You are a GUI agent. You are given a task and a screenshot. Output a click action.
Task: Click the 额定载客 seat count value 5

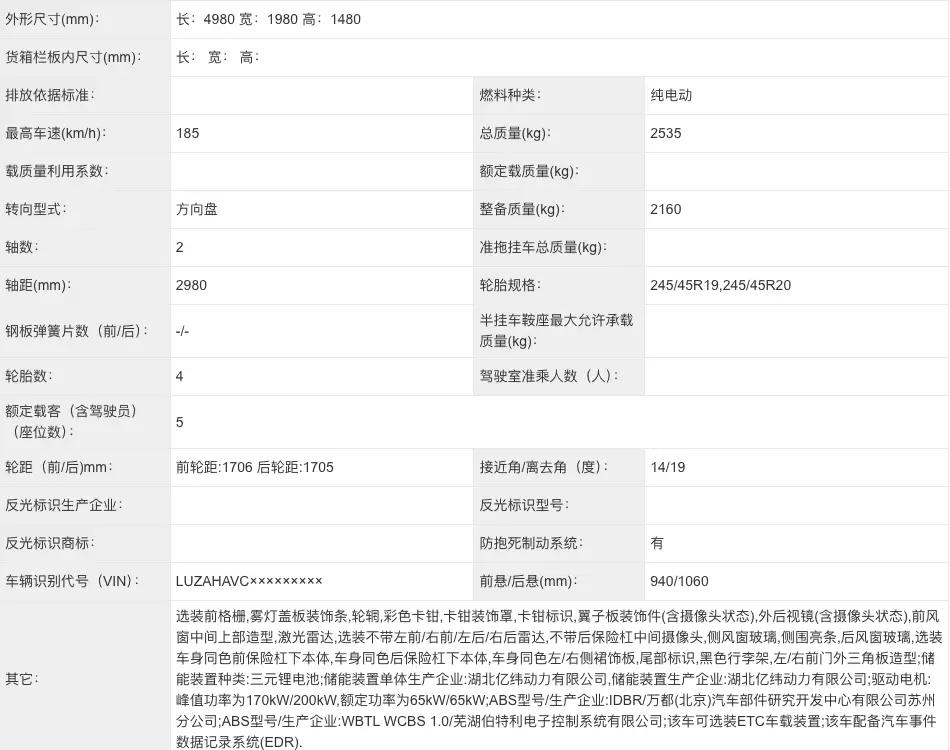point(180,422)
